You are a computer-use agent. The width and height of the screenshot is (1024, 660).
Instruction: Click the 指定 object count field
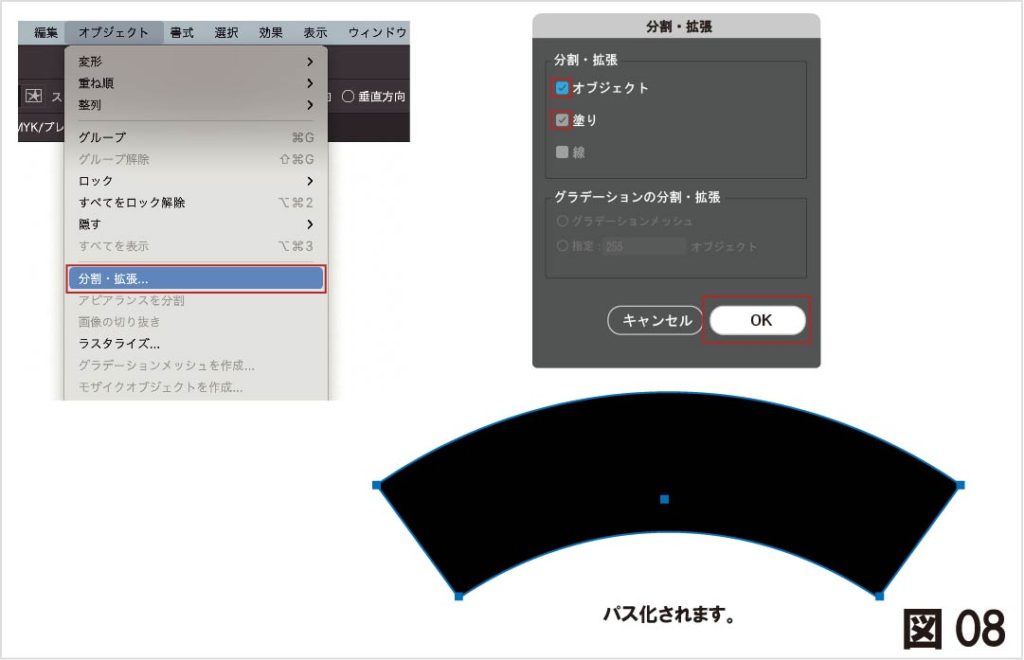tap(643, 246)
